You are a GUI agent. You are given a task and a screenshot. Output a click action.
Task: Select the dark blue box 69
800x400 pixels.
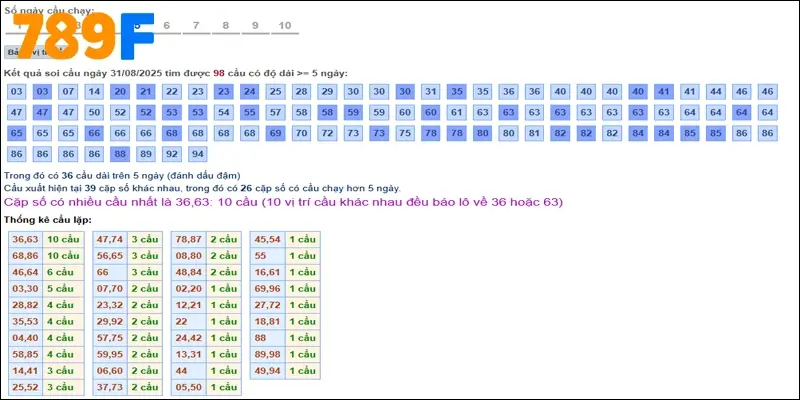pyautogui.click(x=276, y=133)
